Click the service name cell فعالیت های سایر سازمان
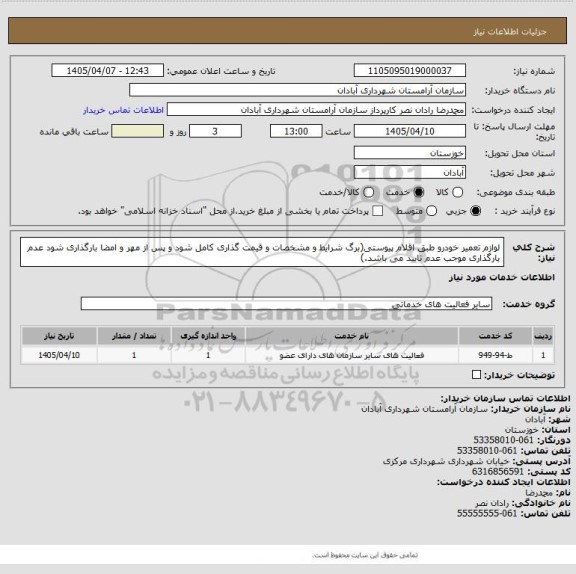 352,355
